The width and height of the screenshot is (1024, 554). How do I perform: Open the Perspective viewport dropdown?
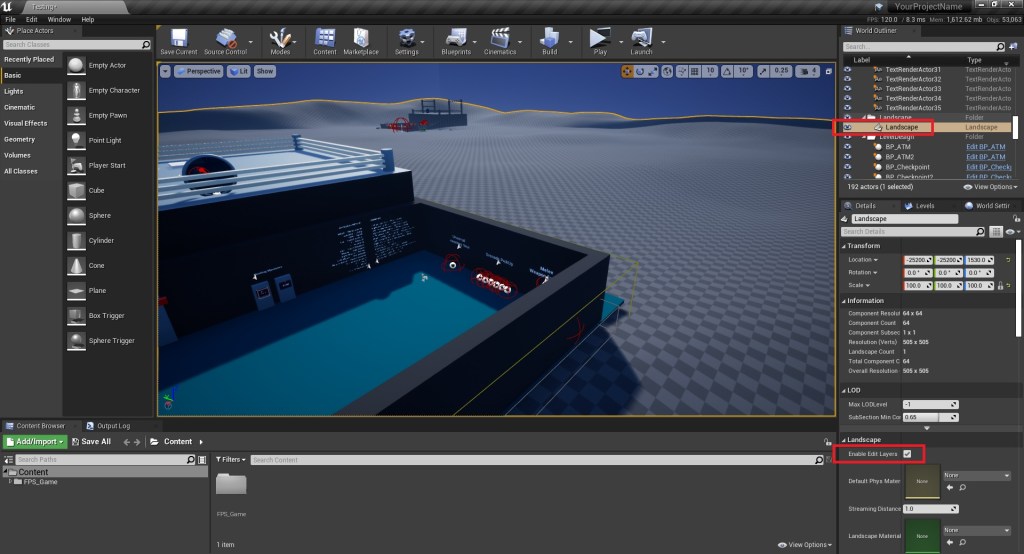(x=199, y=71)
